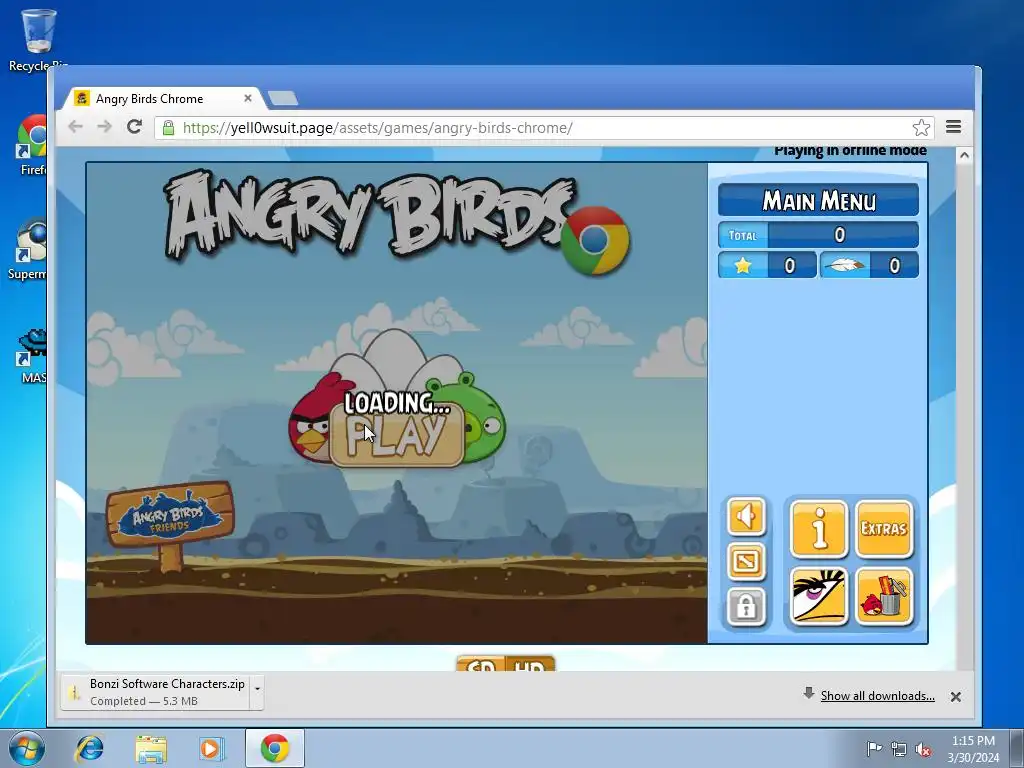Open Bonzi Software Characters.zip download

click(155, 692)
